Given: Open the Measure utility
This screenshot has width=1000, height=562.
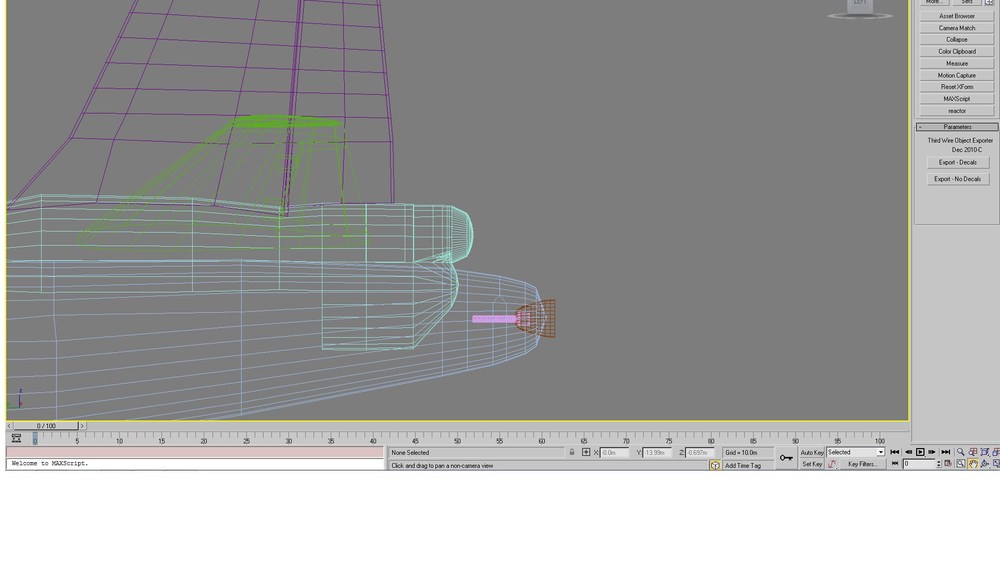Looking at the screenshot, I should pyautogui.click(x=957, y=64).
